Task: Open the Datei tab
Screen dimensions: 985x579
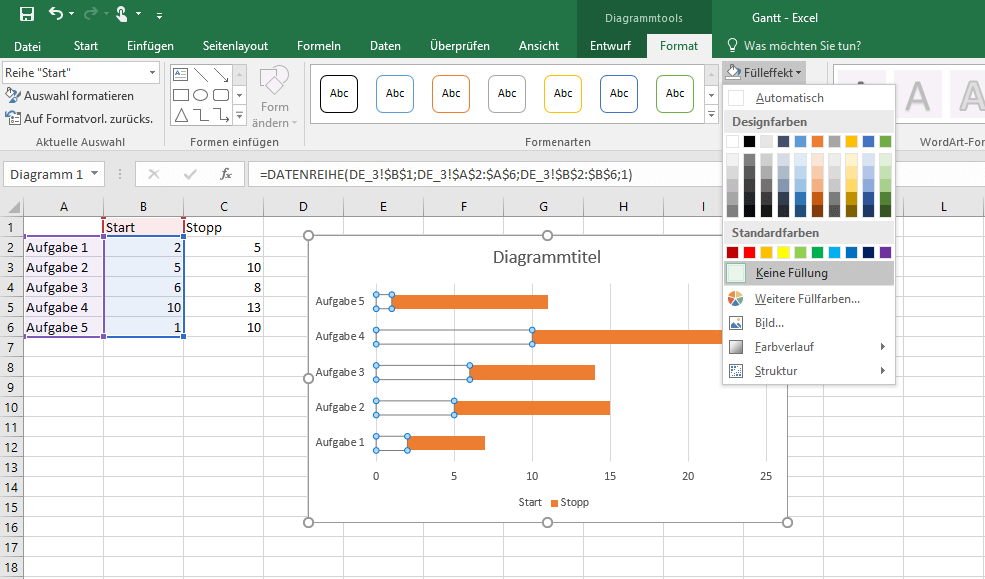Action: (28, 46)
